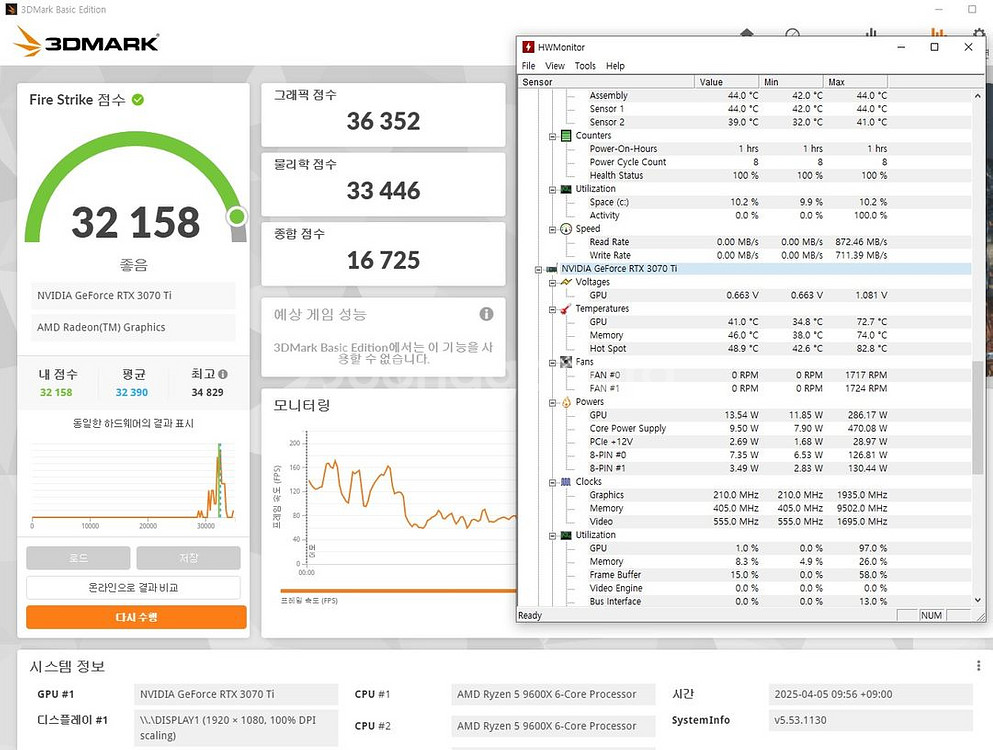Collapse the Powers group

click(x=552, y=402)
